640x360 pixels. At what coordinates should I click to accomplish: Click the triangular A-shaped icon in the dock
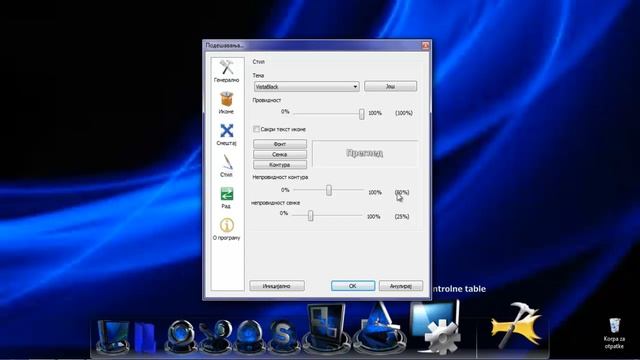pyautogui.click(x=380, y=327)
